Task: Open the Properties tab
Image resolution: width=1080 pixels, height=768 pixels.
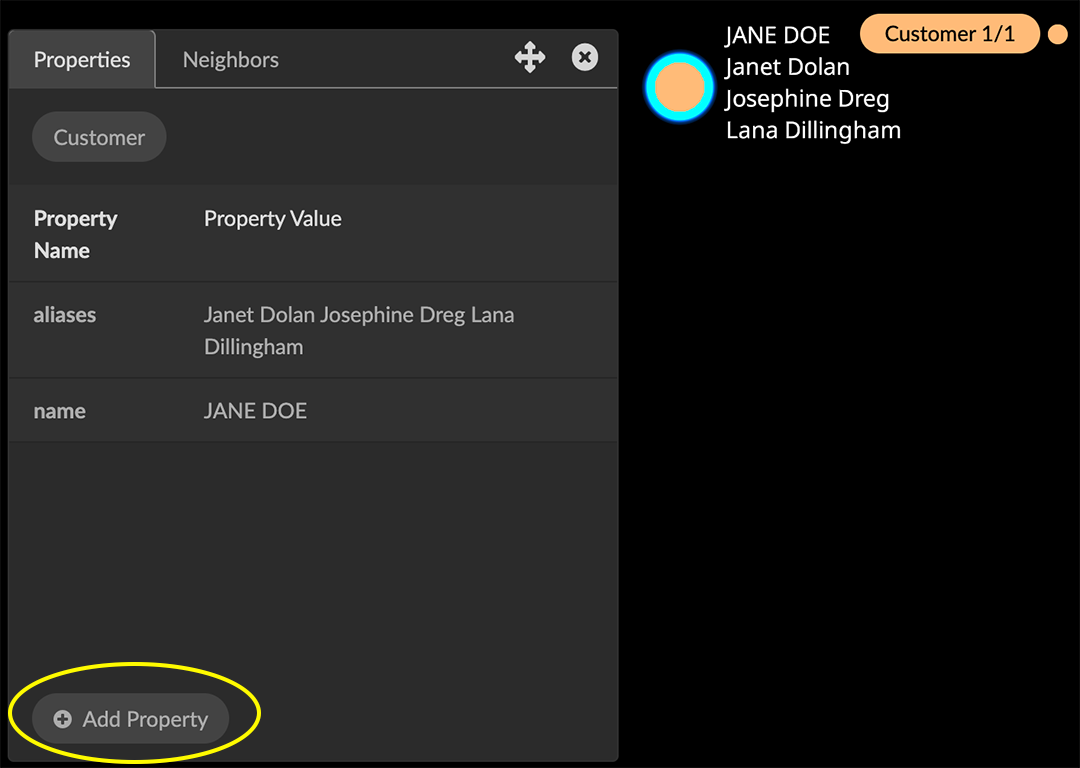Action: click(82, 60)
